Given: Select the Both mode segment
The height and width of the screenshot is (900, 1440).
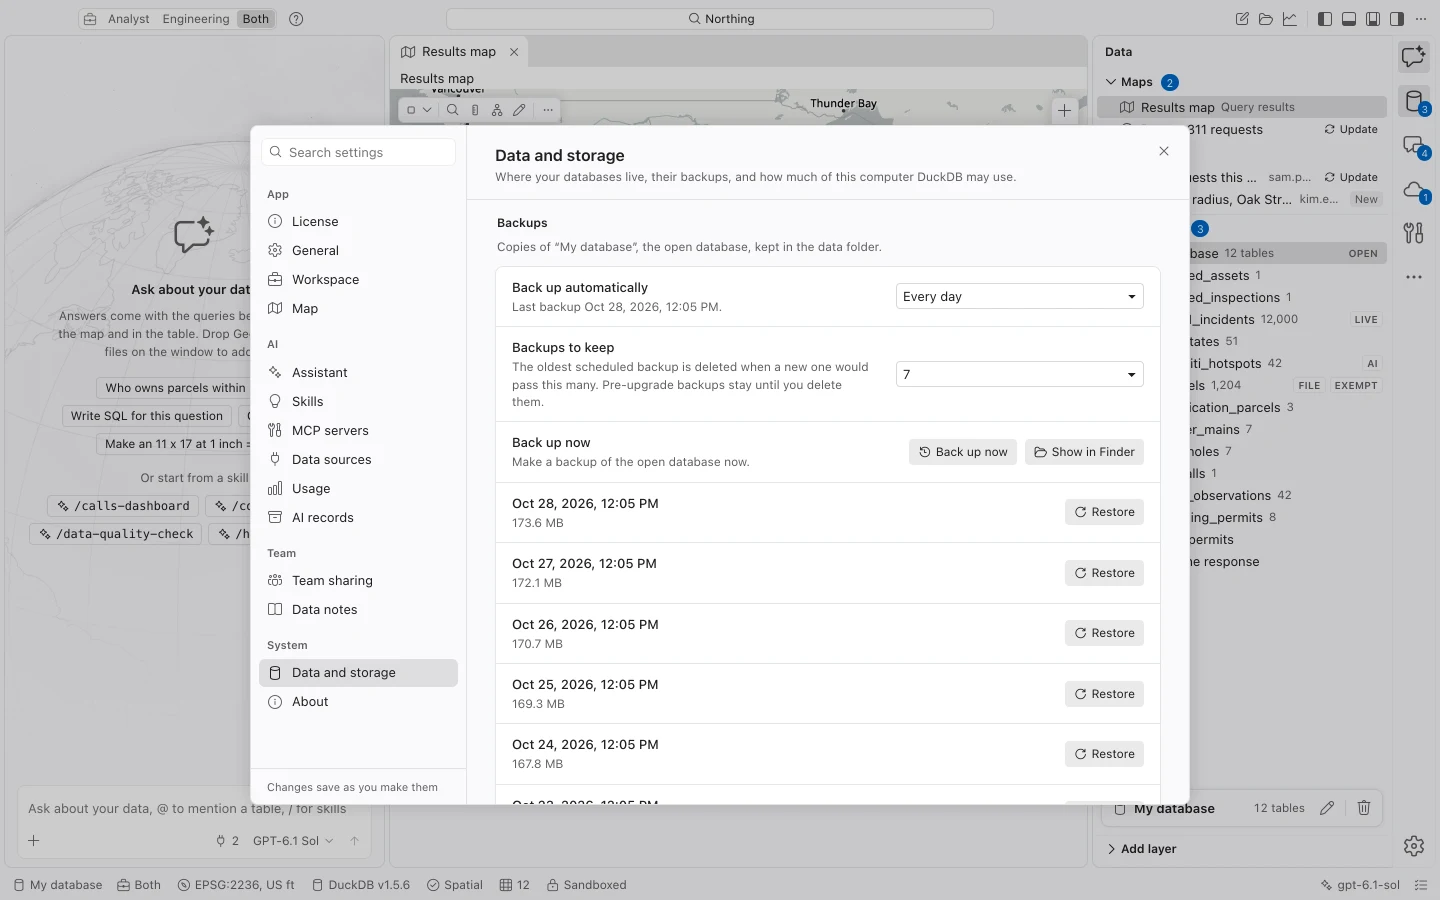Looking at the screenshot, I should [256, 19].
